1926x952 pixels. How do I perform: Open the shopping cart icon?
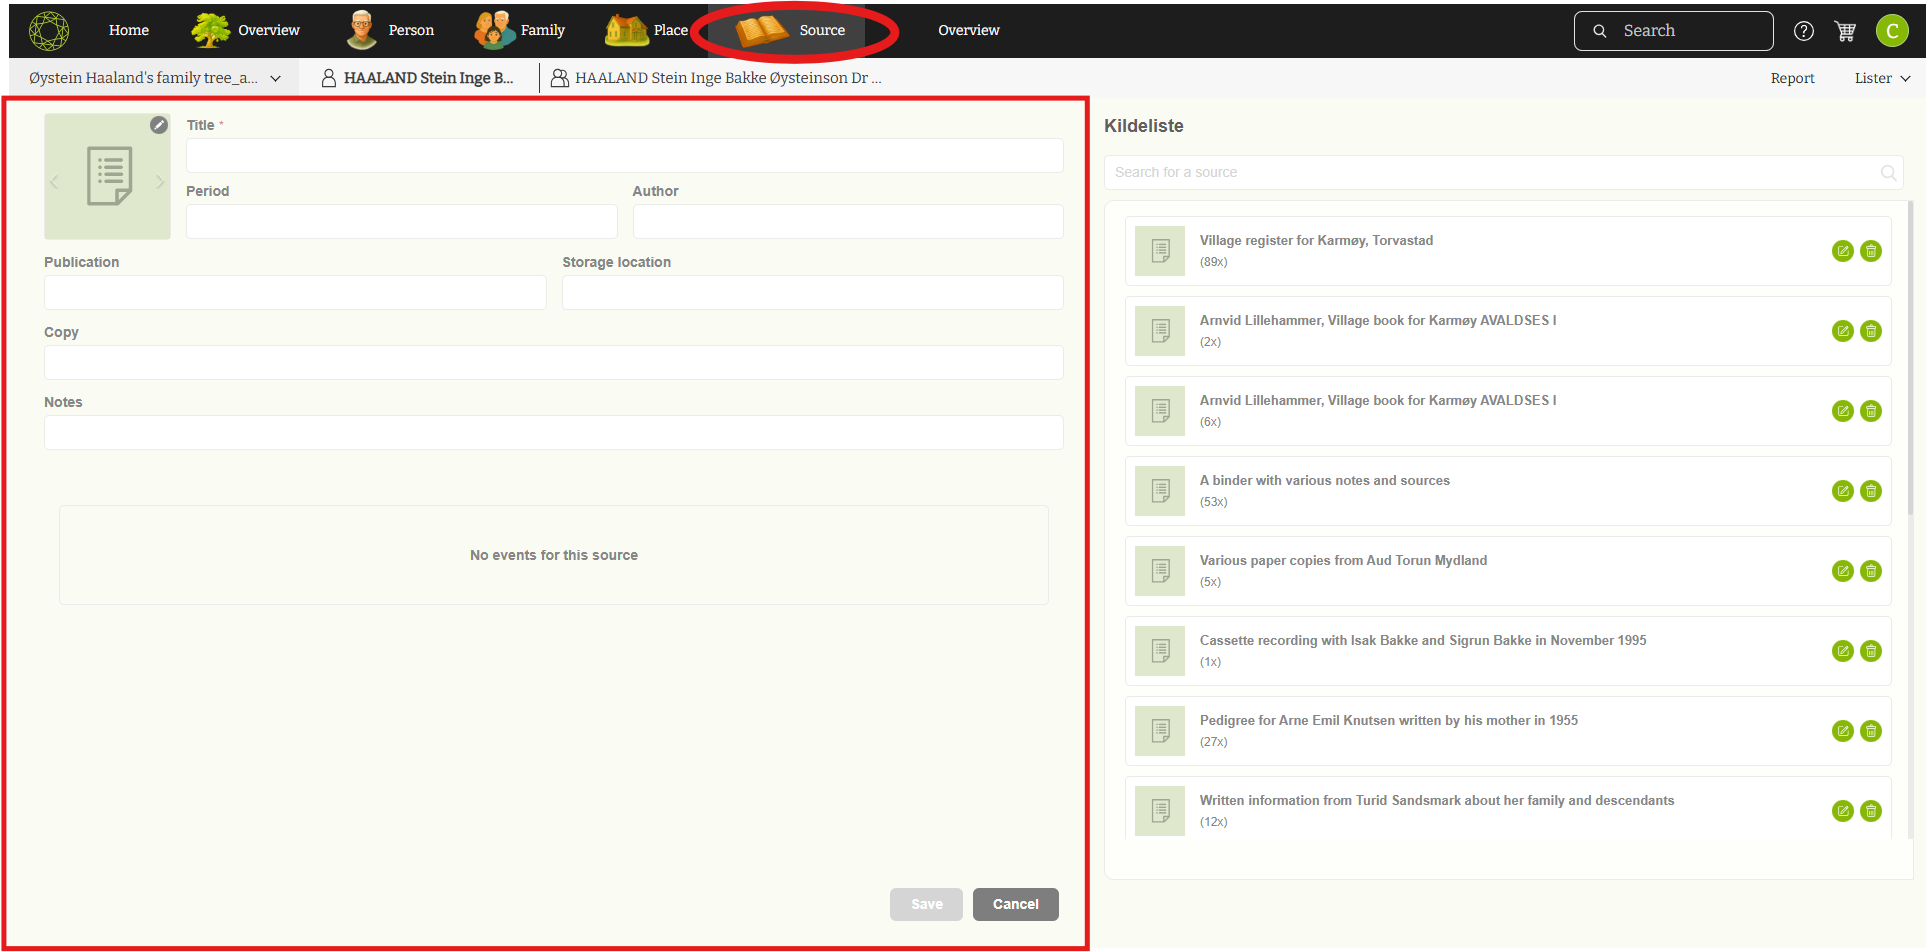tap(1845, 31)
